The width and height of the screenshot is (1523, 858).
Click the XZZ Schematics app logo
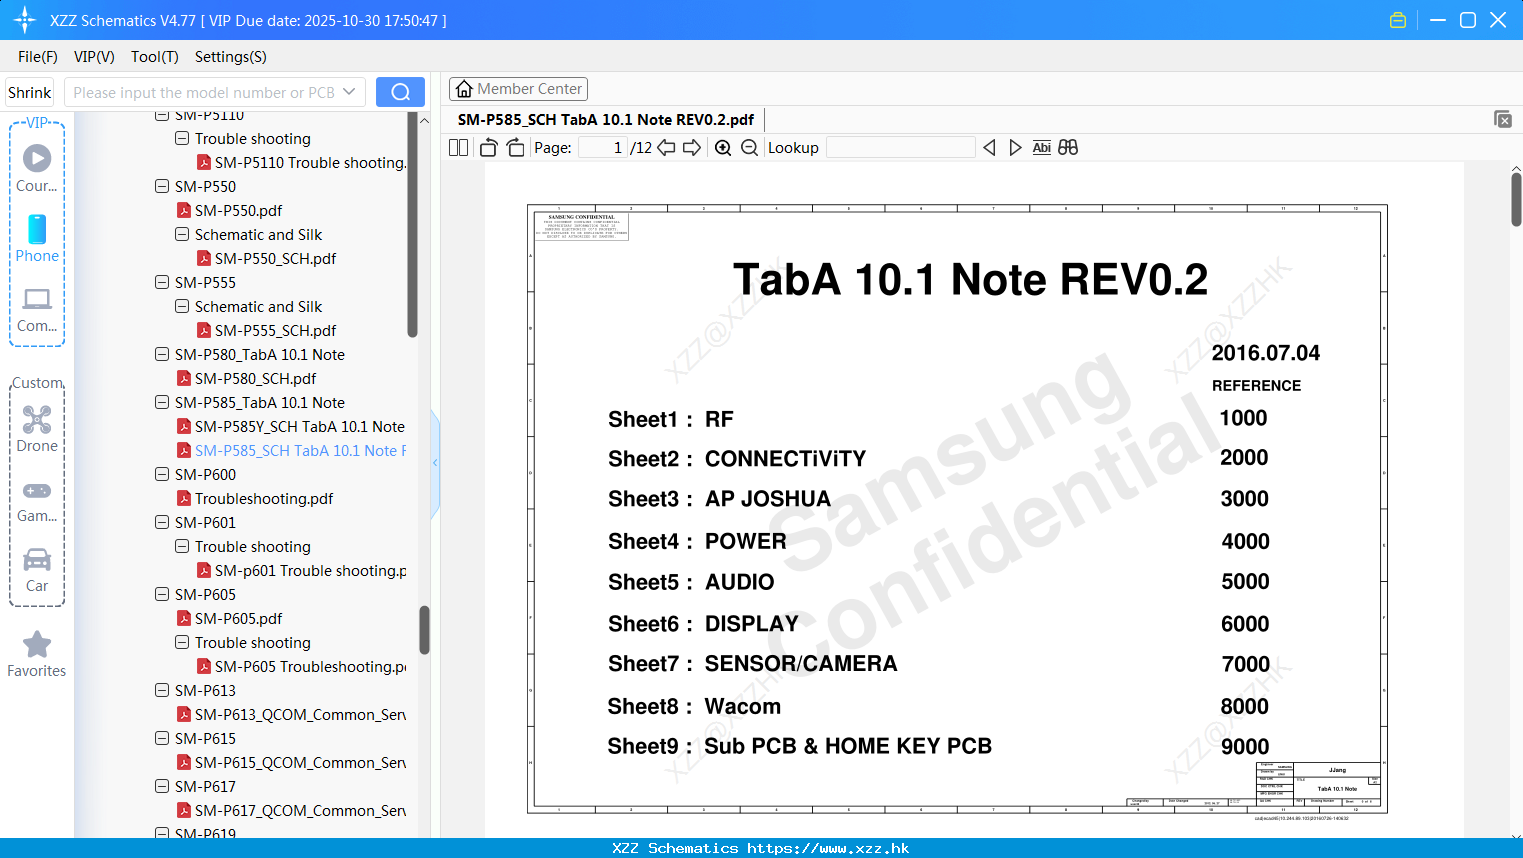pos(25,20)
